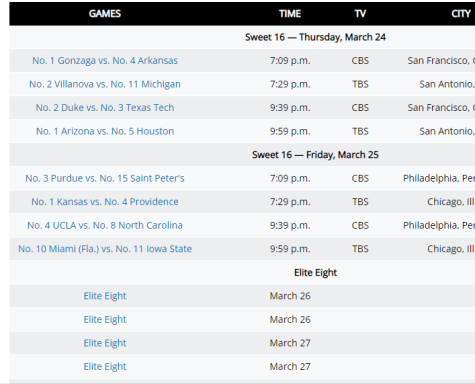This screenshot has width=475, height=384.
Task: Open the Duke vs. Texas Tech game link
Action: pyautogui.click(x=105, y=108)
